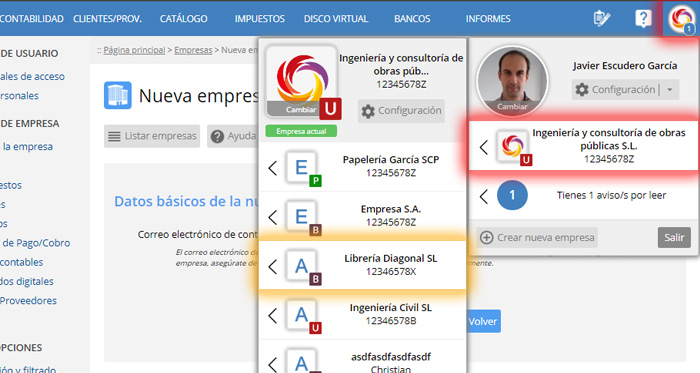Open the Proveedores sidebar link
This screenshot has width=700, height=373.
coord(28,301)
